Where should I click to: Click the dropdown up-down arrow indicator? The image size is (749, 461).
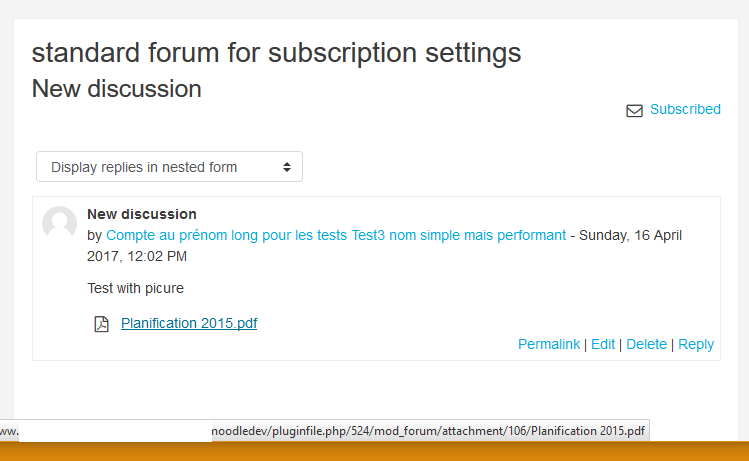point(287,167)
